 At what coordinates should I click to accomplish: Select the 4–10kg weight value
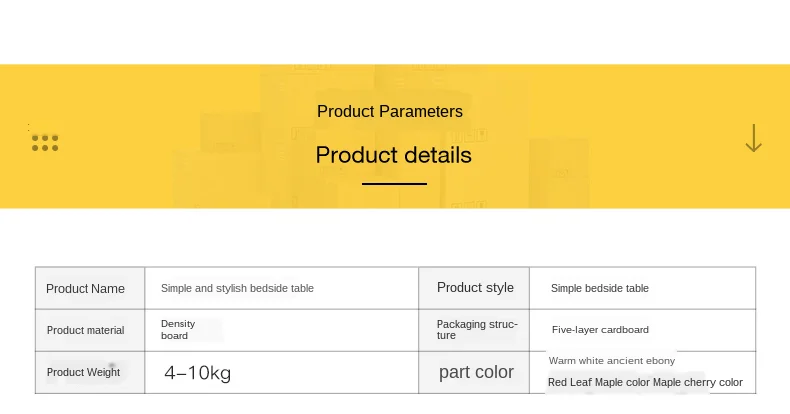pos(198,373)
